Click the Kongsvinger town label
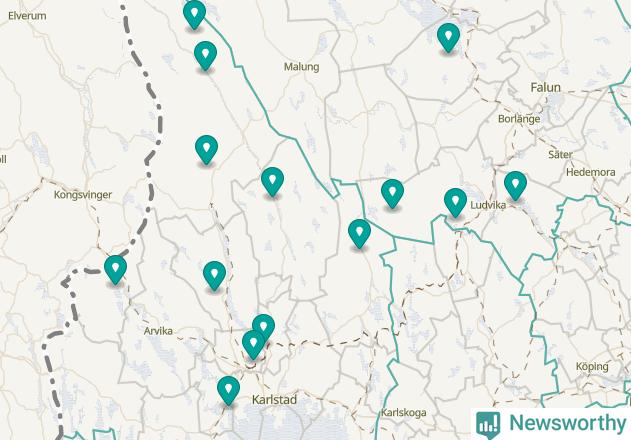 (x=83, y=195)
